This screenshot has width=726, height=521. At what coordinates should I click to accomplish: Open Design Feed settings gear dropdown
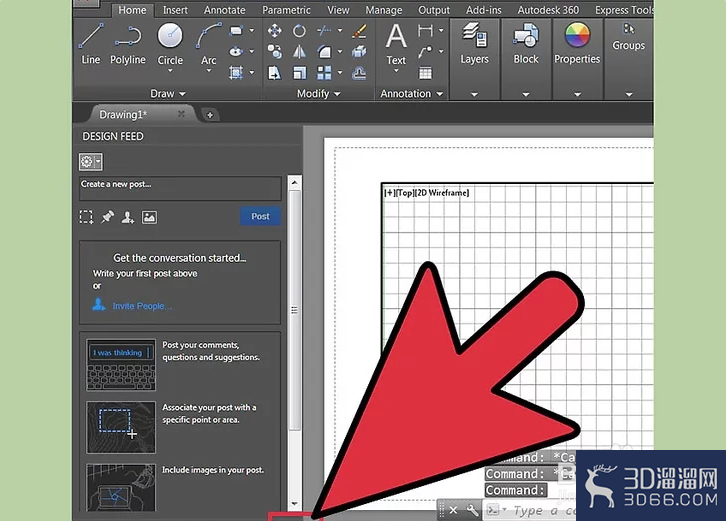point(90,162)
